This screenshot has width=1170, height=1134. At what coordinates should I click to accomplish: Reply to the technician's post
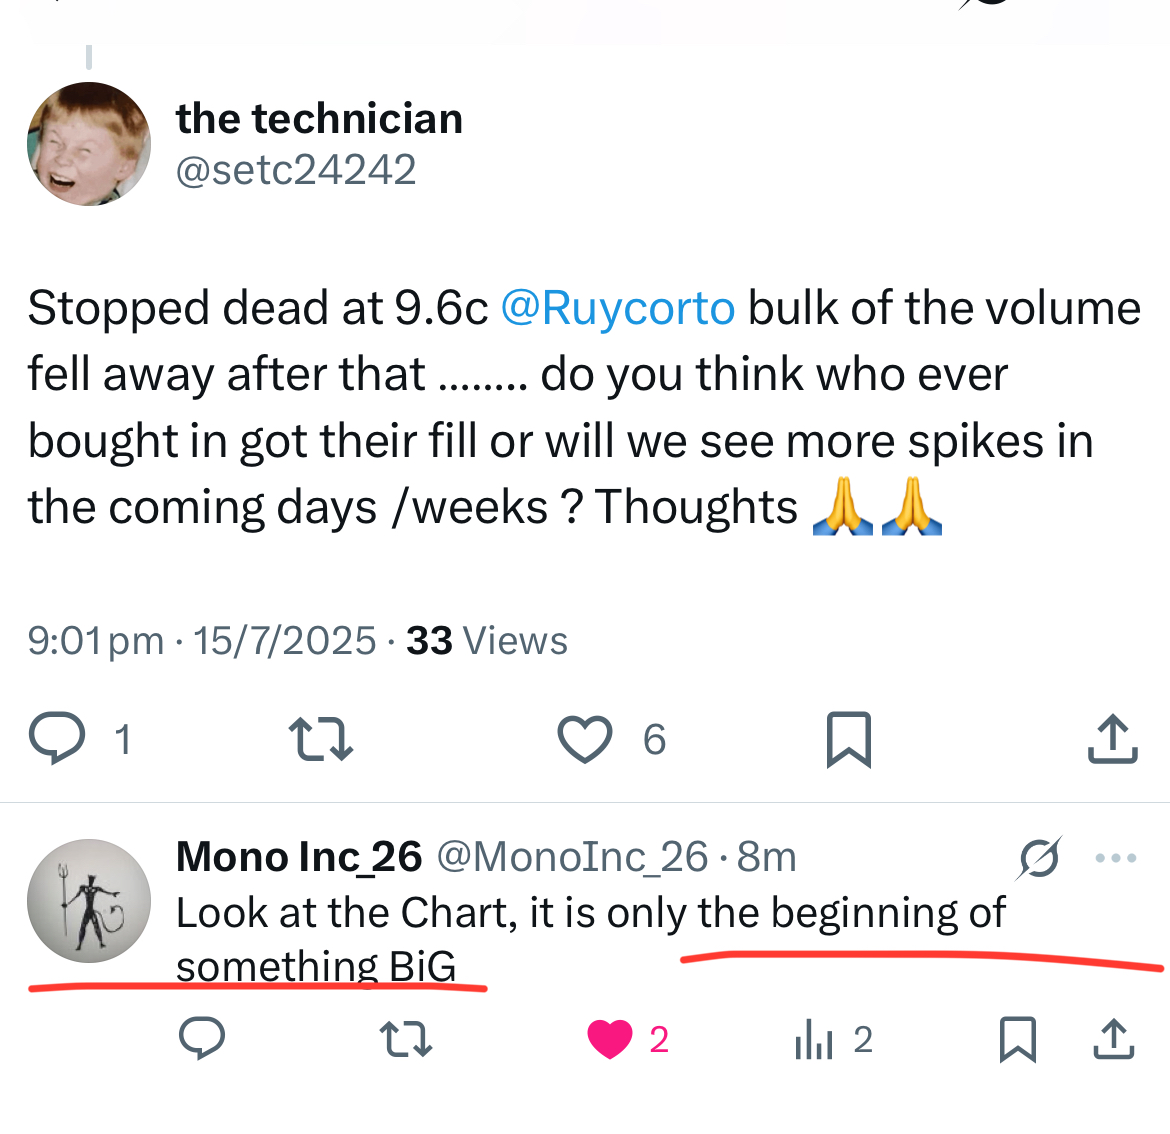[57, 739]
